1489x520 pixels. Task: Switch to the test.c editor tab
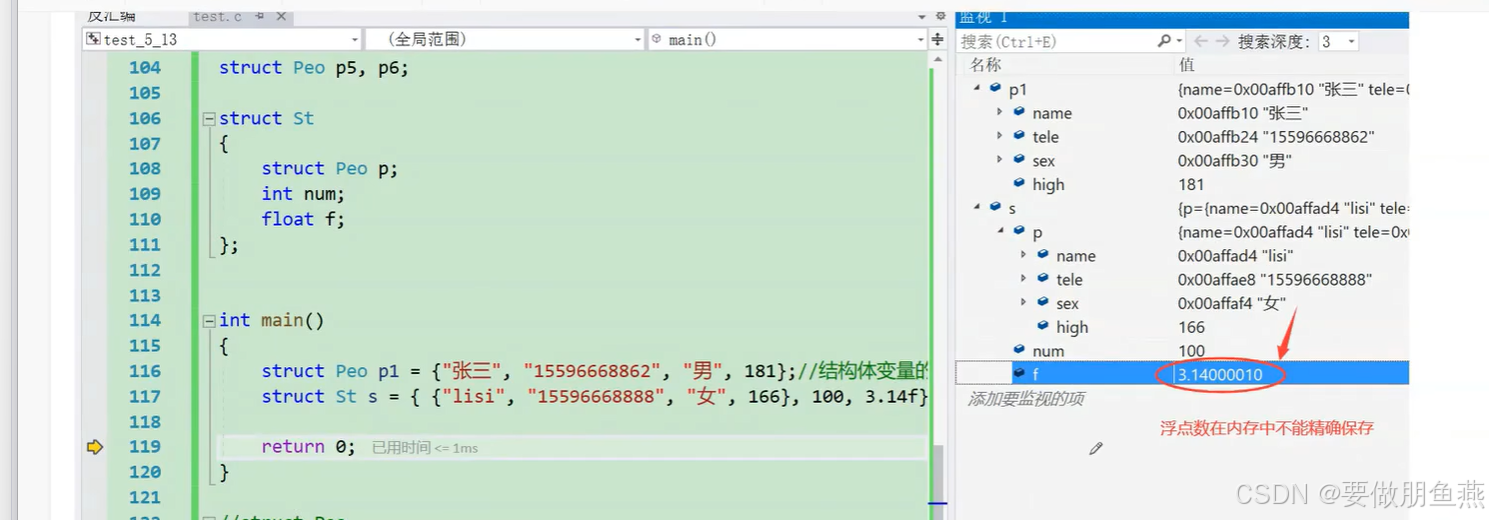218,16
